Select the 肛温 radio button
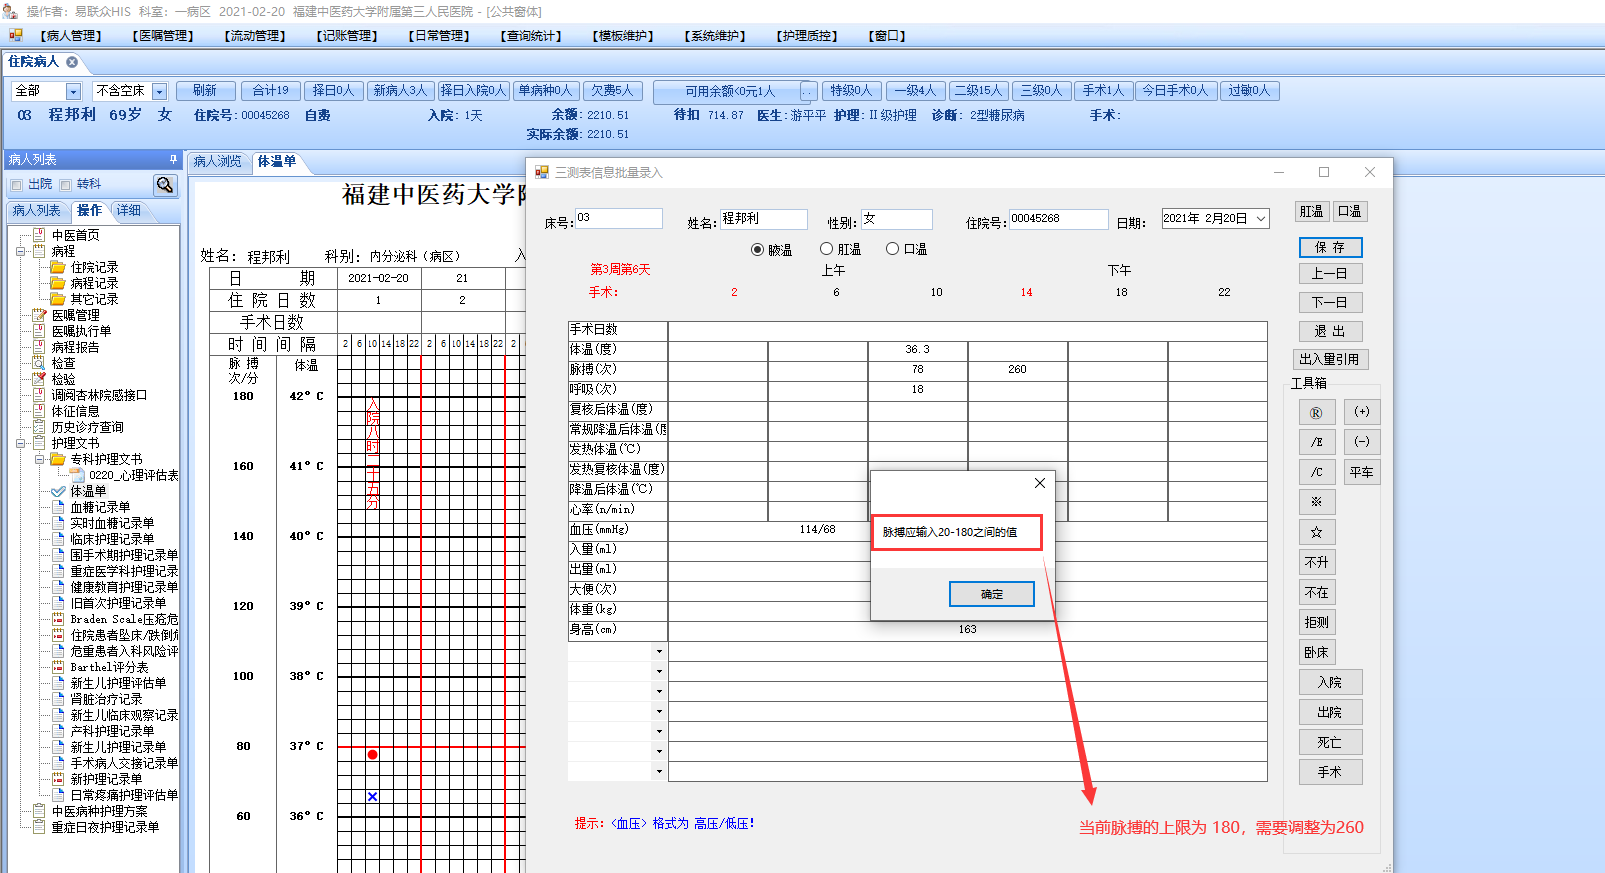The image size is (1605, 873). click(826, 249)
